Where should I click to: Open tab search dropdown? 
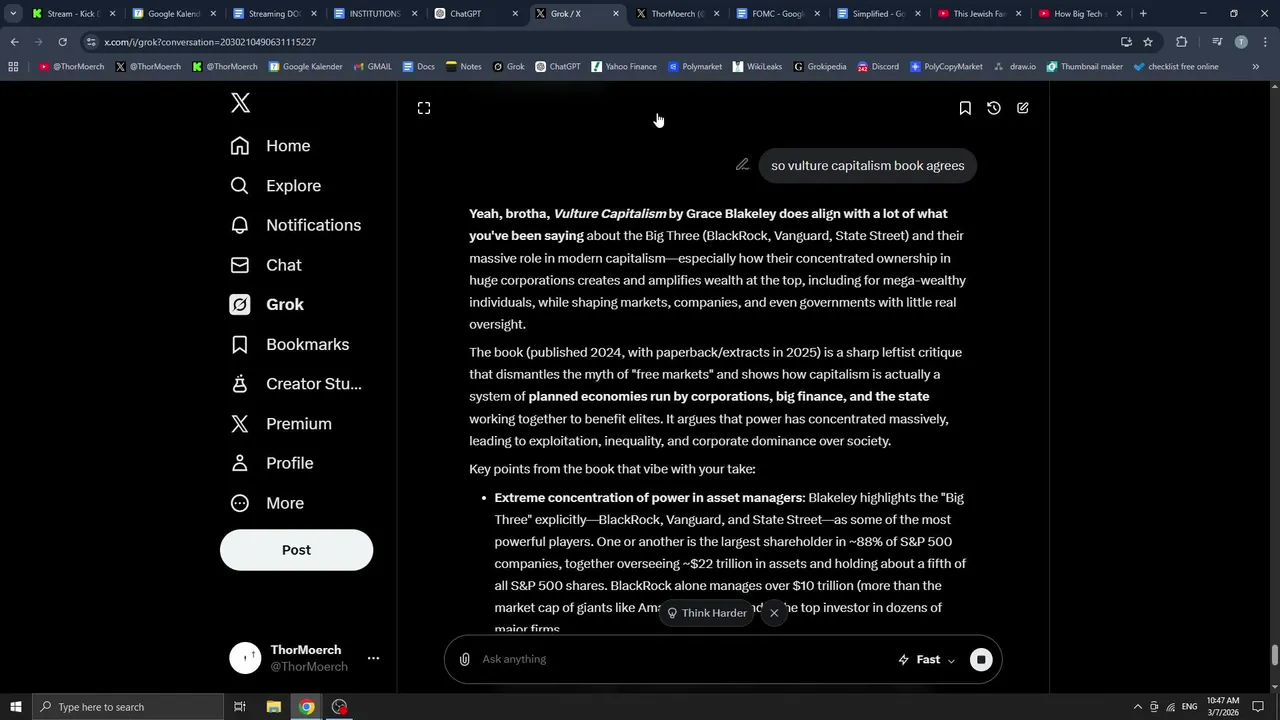coord(13,14)
